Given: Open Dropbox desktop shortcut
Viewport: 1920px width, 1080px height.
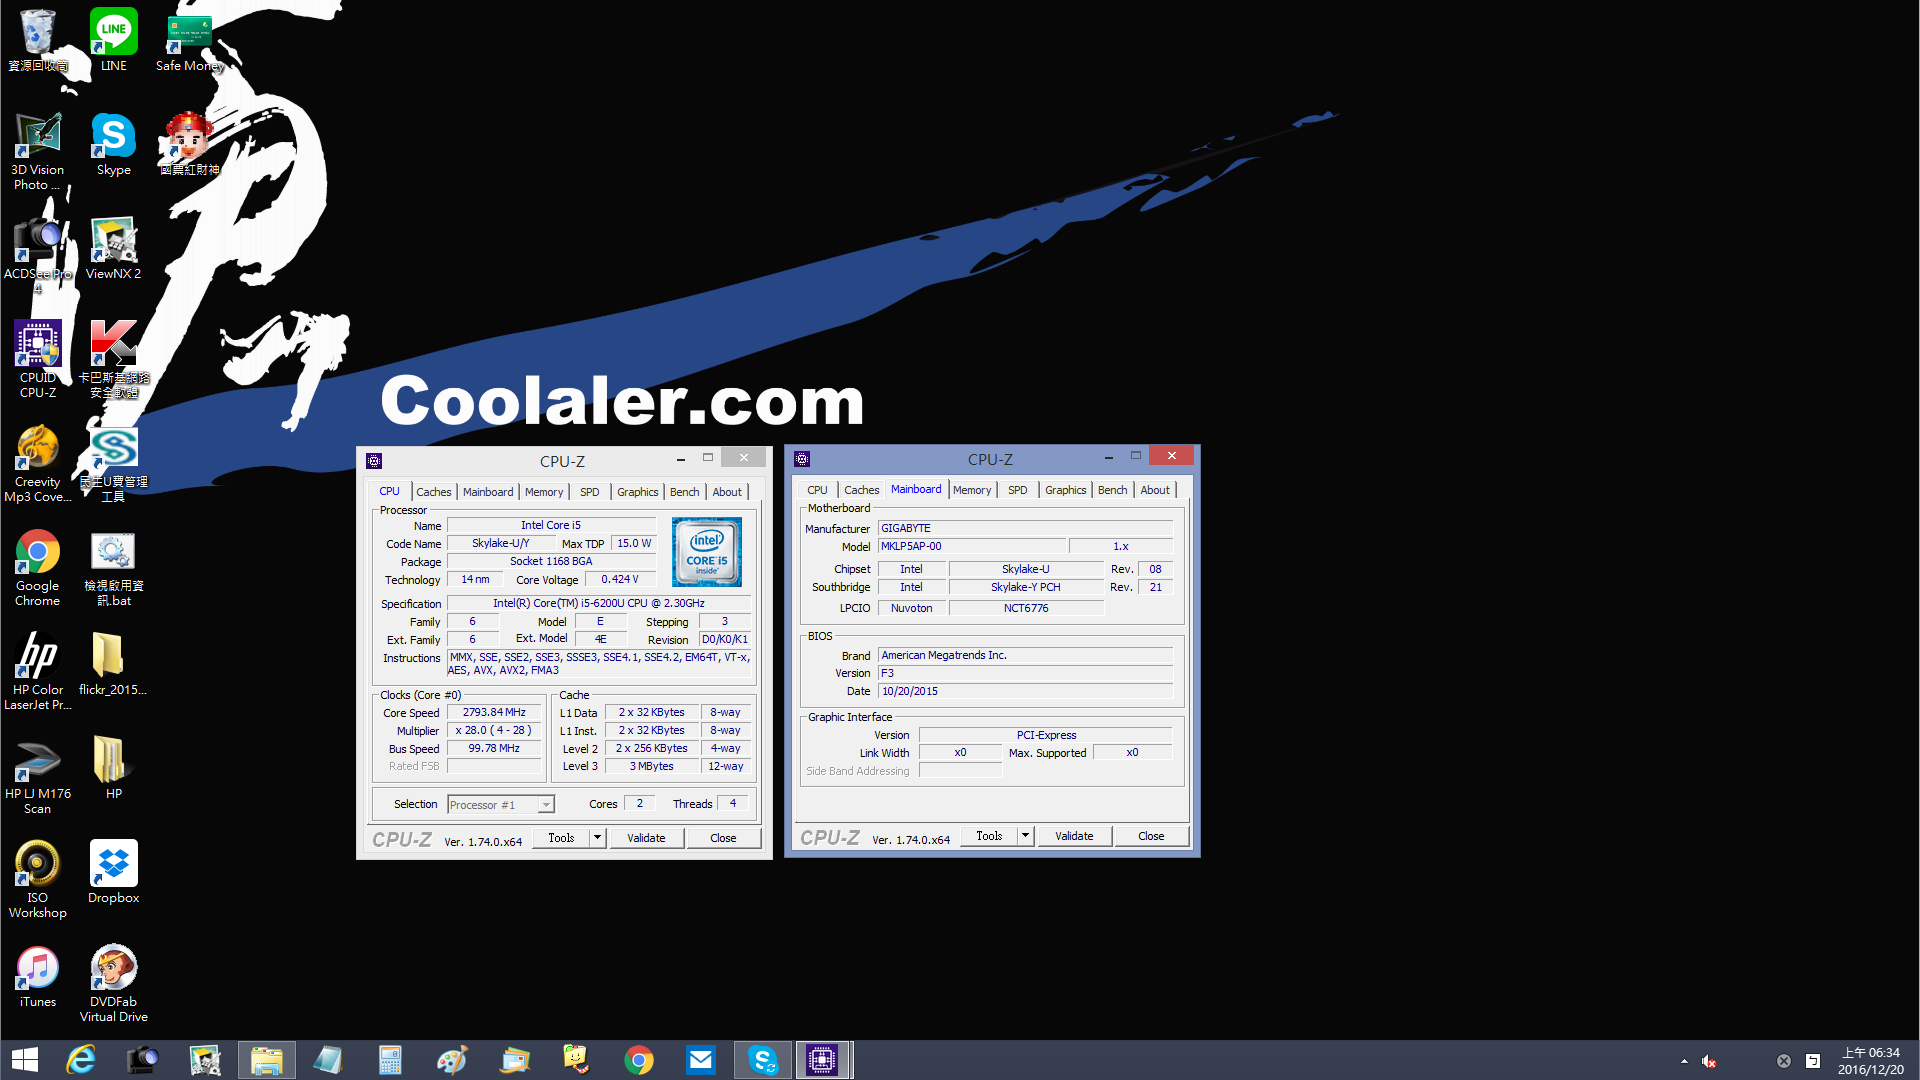Looking at the screenshot, I should [x=114, y=873].
